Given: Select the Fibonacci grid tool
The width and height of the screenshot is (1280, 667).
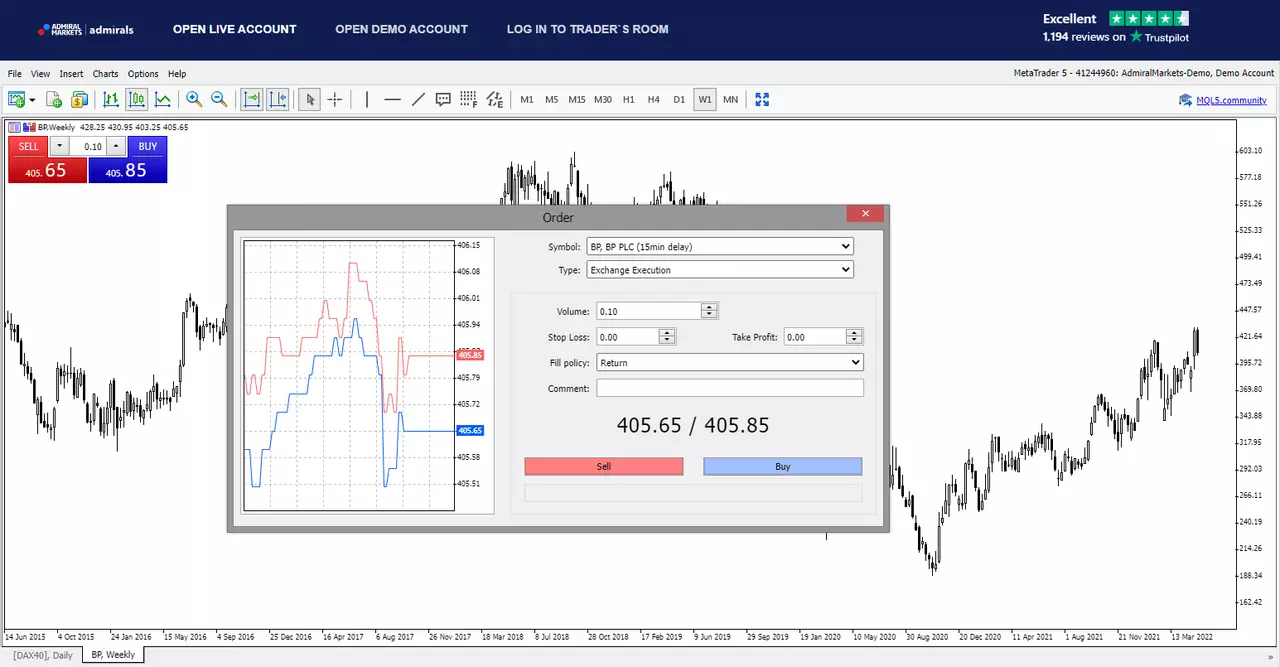Looking at the screenshot, I should tap(469, 99).
